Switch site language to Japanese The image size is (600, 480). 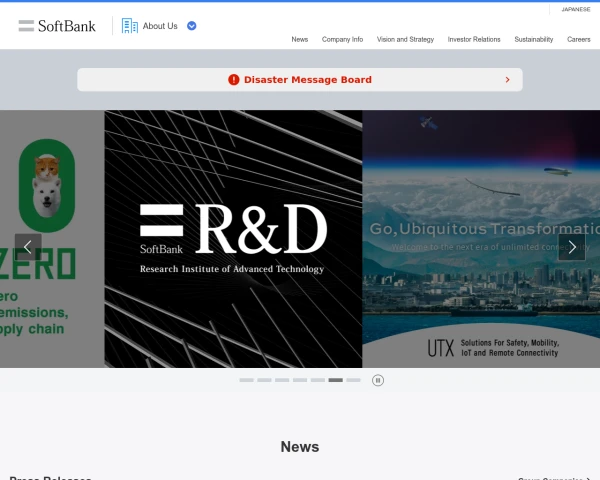[575, 9]
